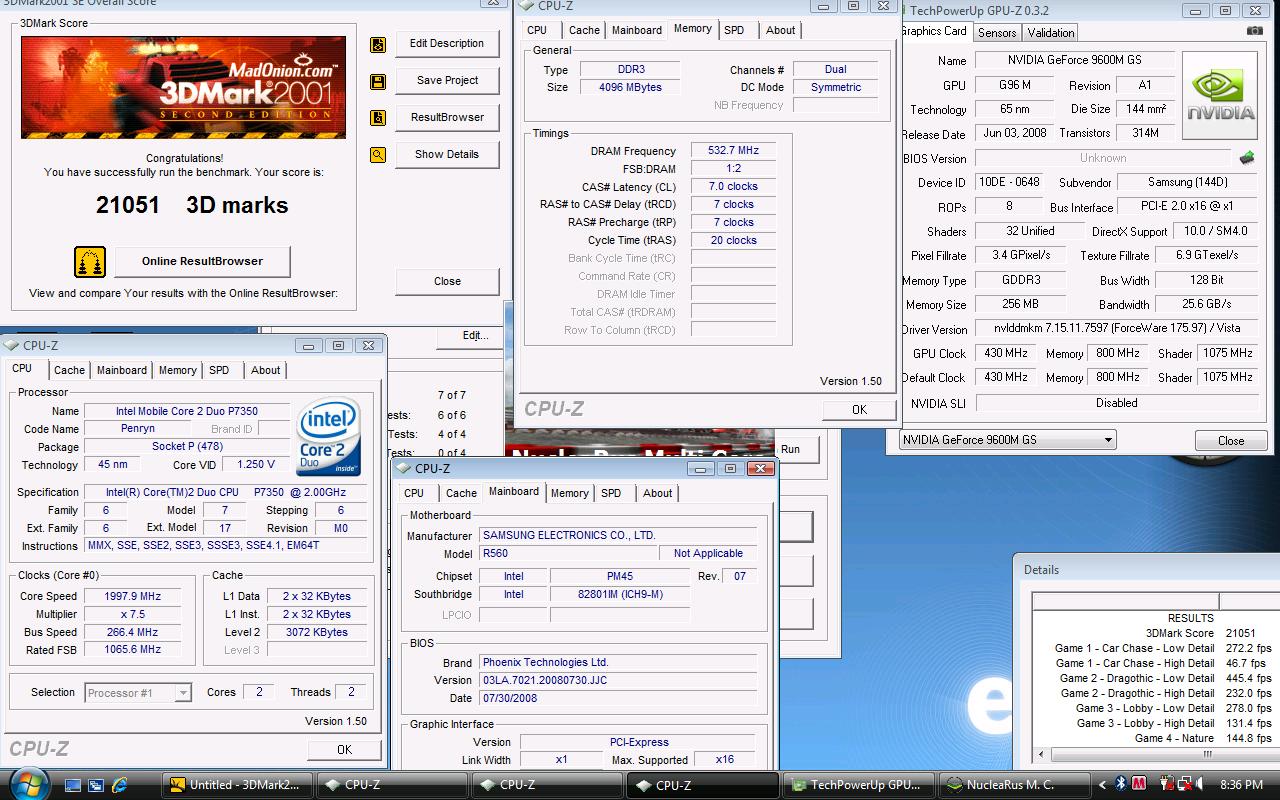Click the Save Project button
1280x800 pixels.
tap(447, 81)
